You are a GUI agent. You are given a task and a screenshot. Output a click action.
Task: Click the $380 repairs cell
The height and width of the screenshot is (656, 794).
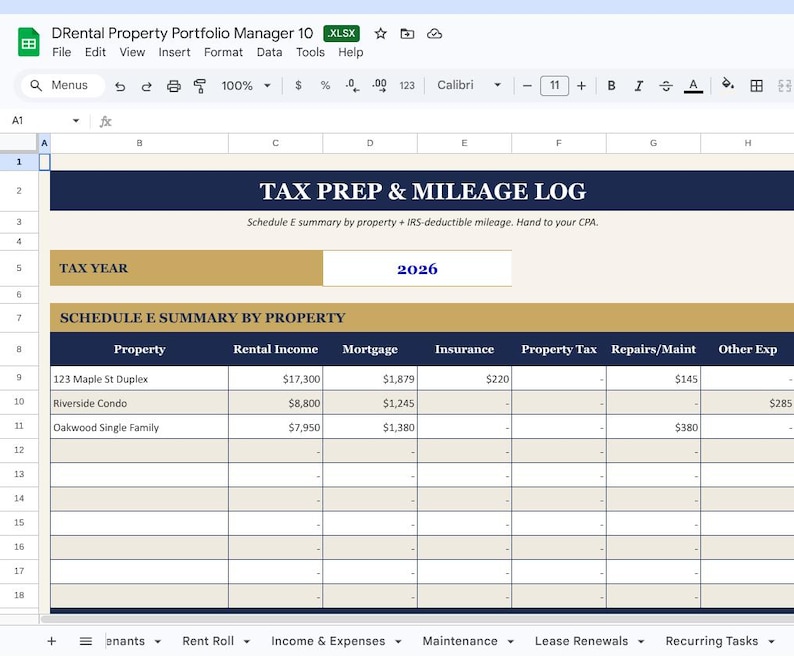click(x=653, y=427)
